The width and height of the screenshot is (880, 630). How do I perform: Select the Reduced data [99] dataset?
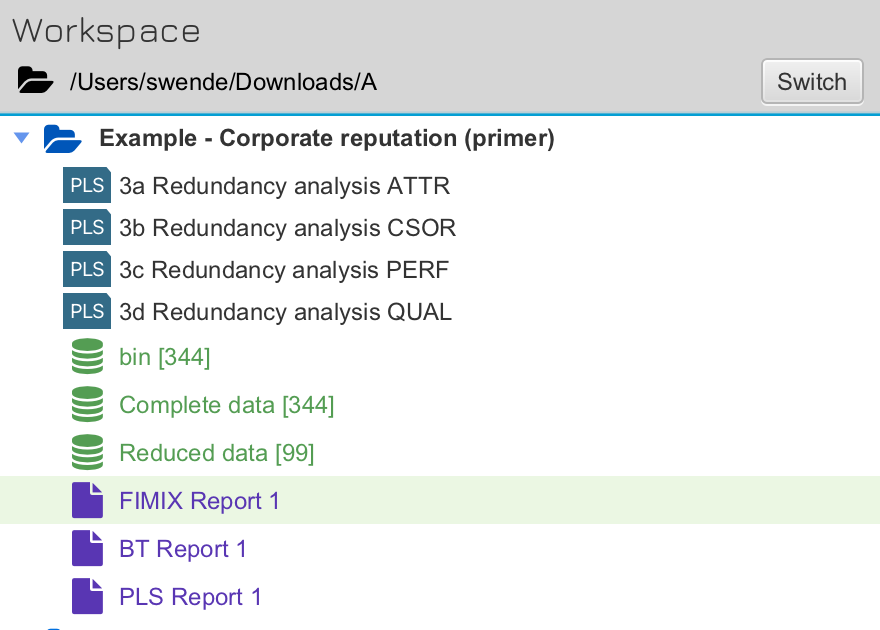[x=216, y=453]
